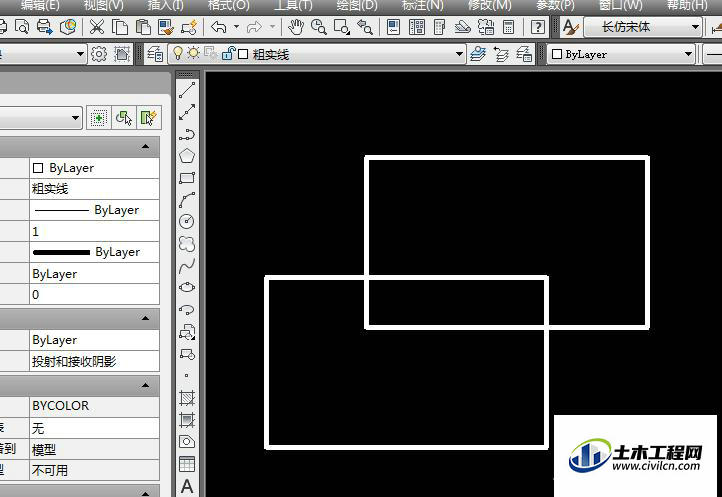The width and height of the screenshot is (722, 497).
Task: Select the Region tool
Action: point(187,442)
